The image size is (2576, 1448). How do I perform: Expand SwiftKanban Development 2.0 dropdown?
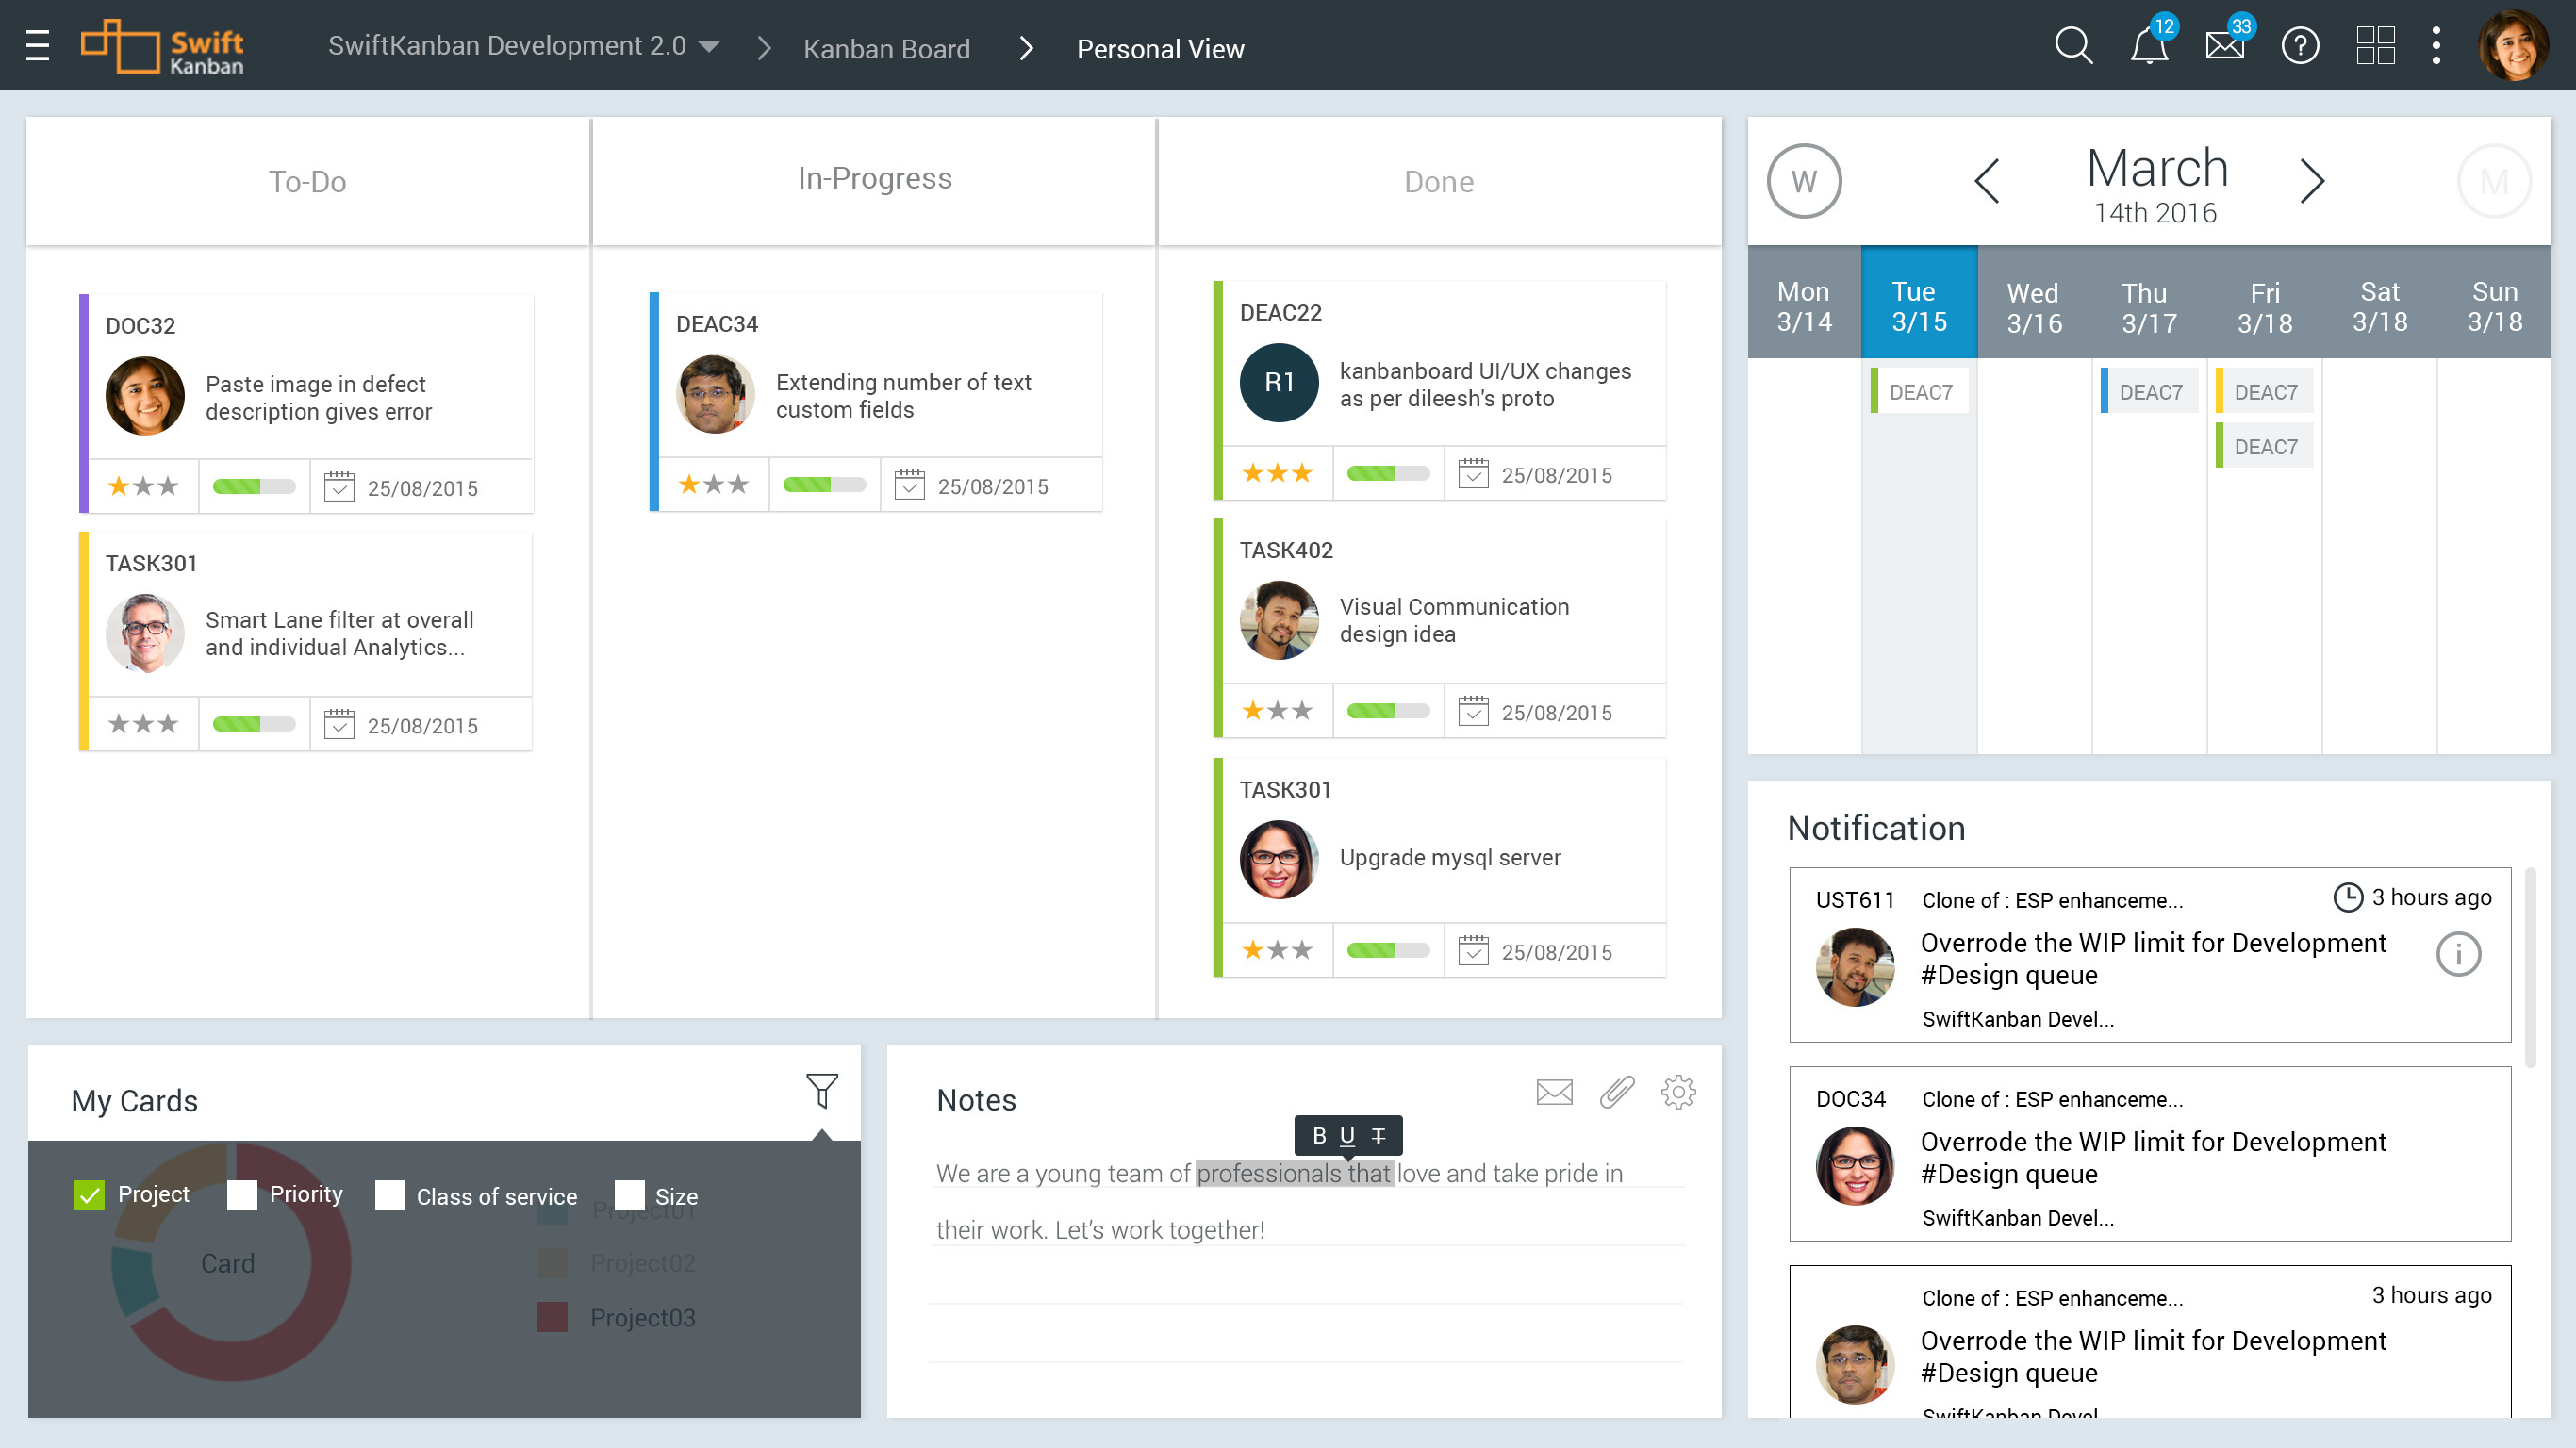point(709,47)
